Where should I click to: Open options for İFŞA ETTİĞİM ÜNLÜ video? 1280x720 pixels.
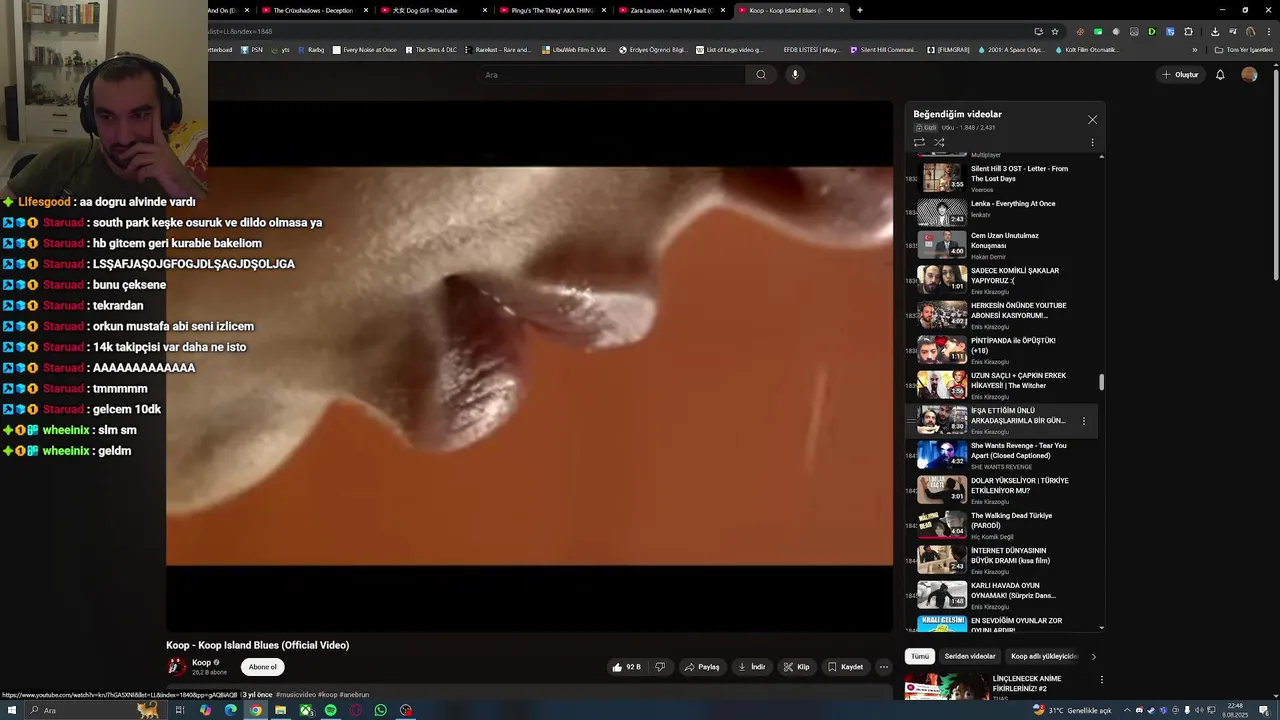tap(1083, 420)
